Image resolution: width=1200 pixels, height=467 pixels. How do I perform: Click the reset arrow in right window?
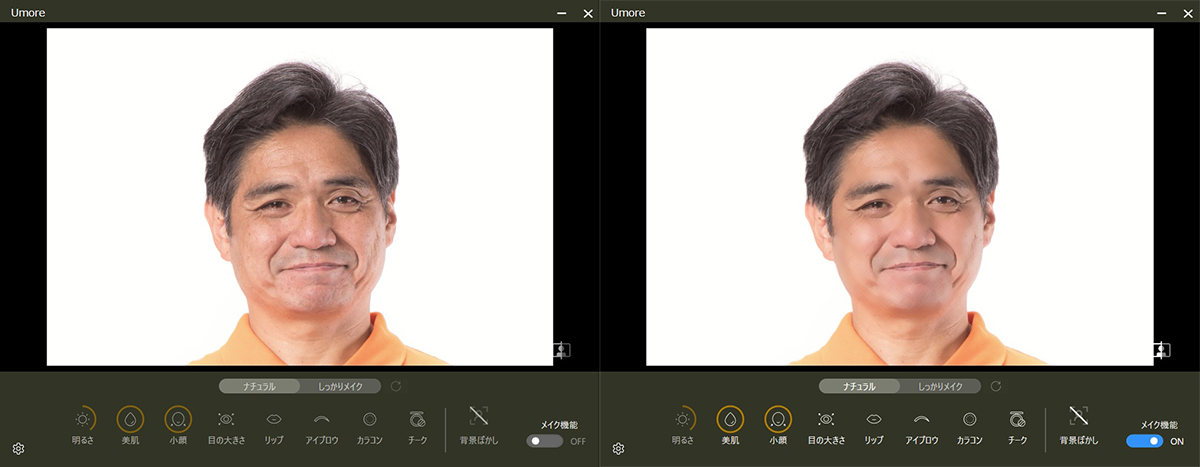pos(995,386)
